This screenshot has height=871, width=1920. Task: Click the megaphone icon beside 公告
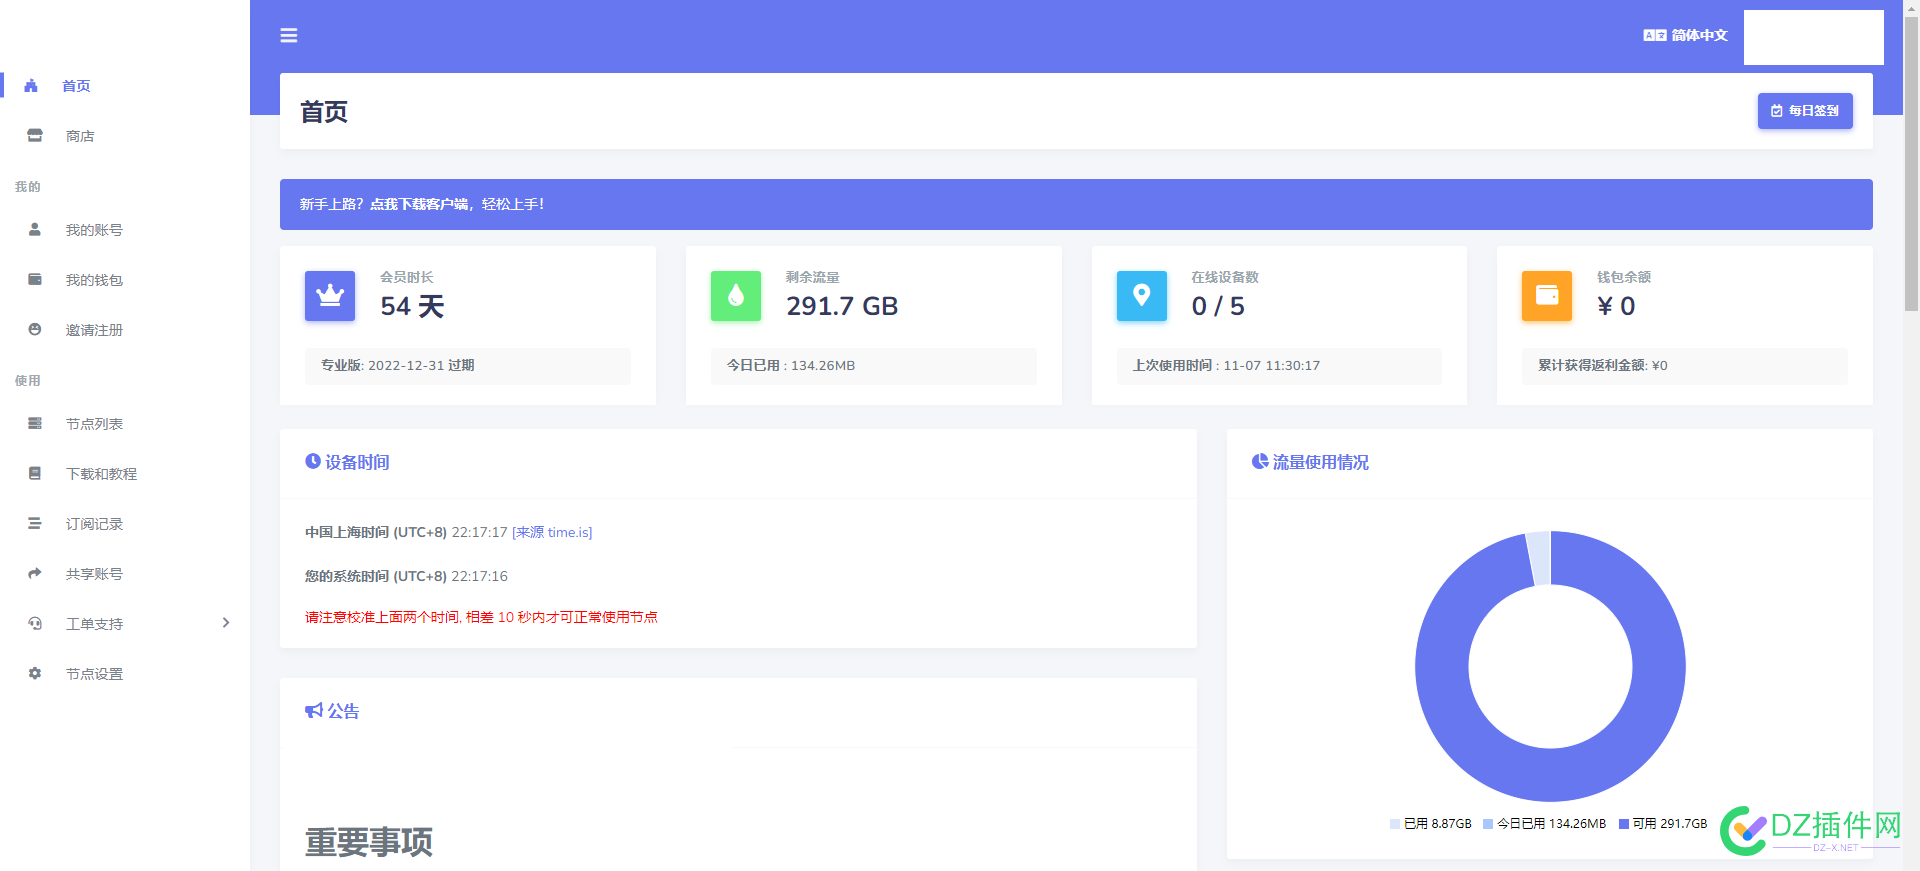pyautogui.click(x=314, y=710)
